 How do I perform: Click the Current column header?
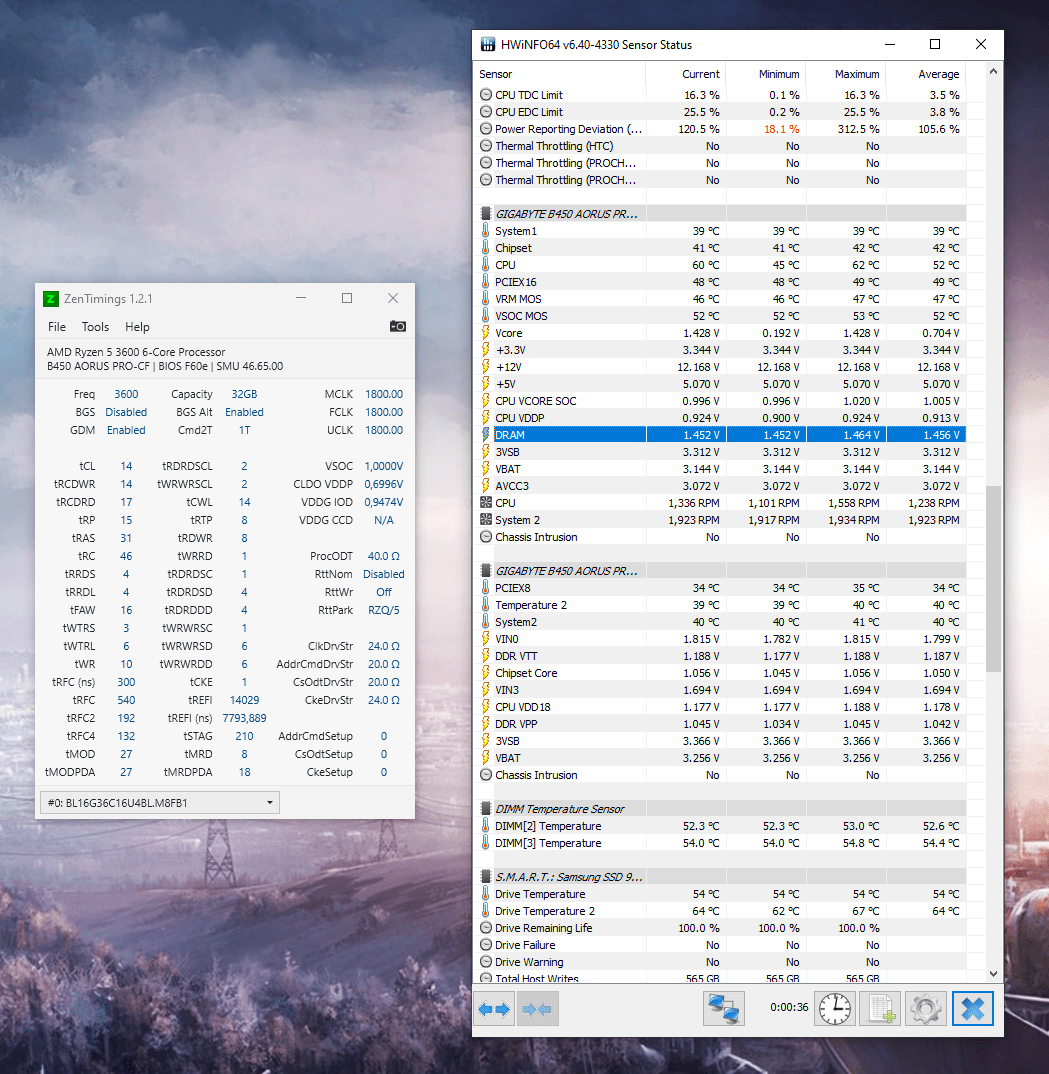(x=685, y=74)
